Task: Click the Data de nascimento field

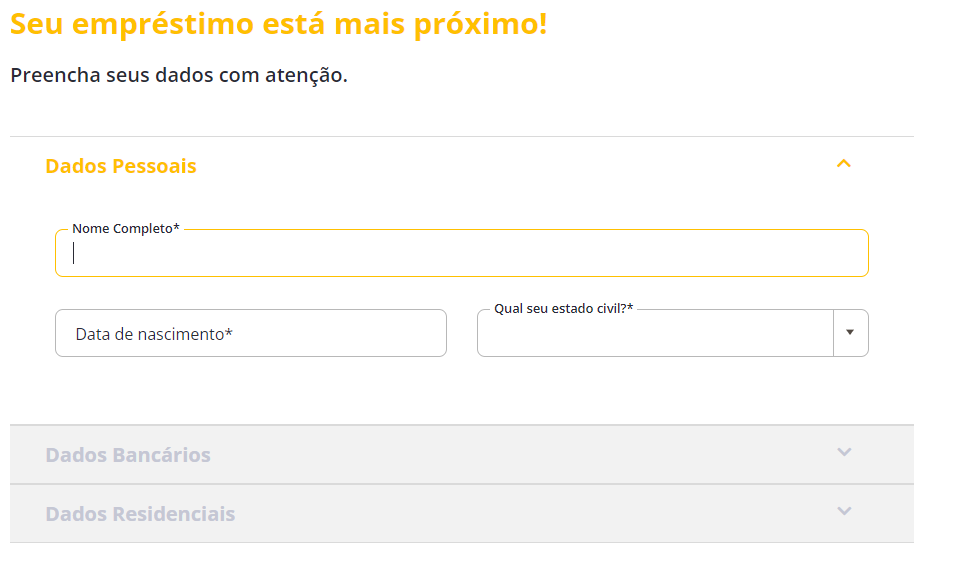Action: (x=250, y=333)
